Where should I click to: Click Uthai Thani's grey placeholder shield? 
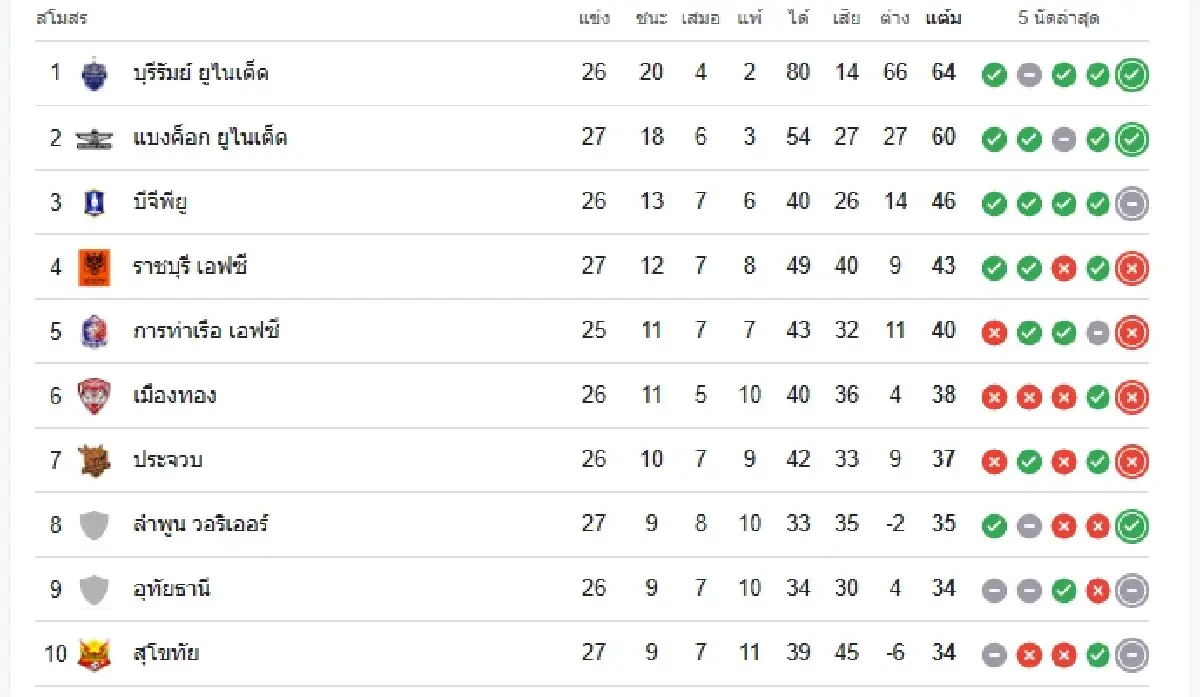click(94, 589)
